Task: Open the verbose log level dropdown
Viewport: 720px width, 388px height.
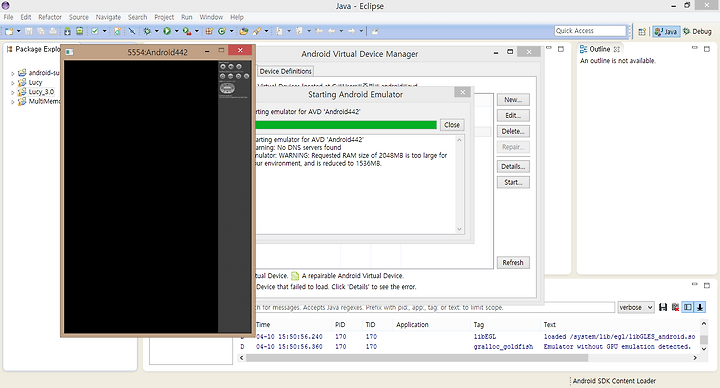Action: pyautogui.click(x=636, y=307)
